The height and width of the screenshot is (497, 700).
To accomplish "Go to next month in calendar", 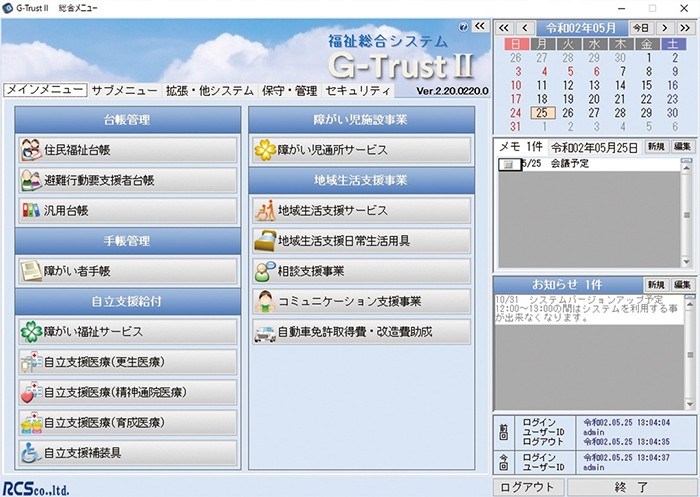I will (663, 27).
